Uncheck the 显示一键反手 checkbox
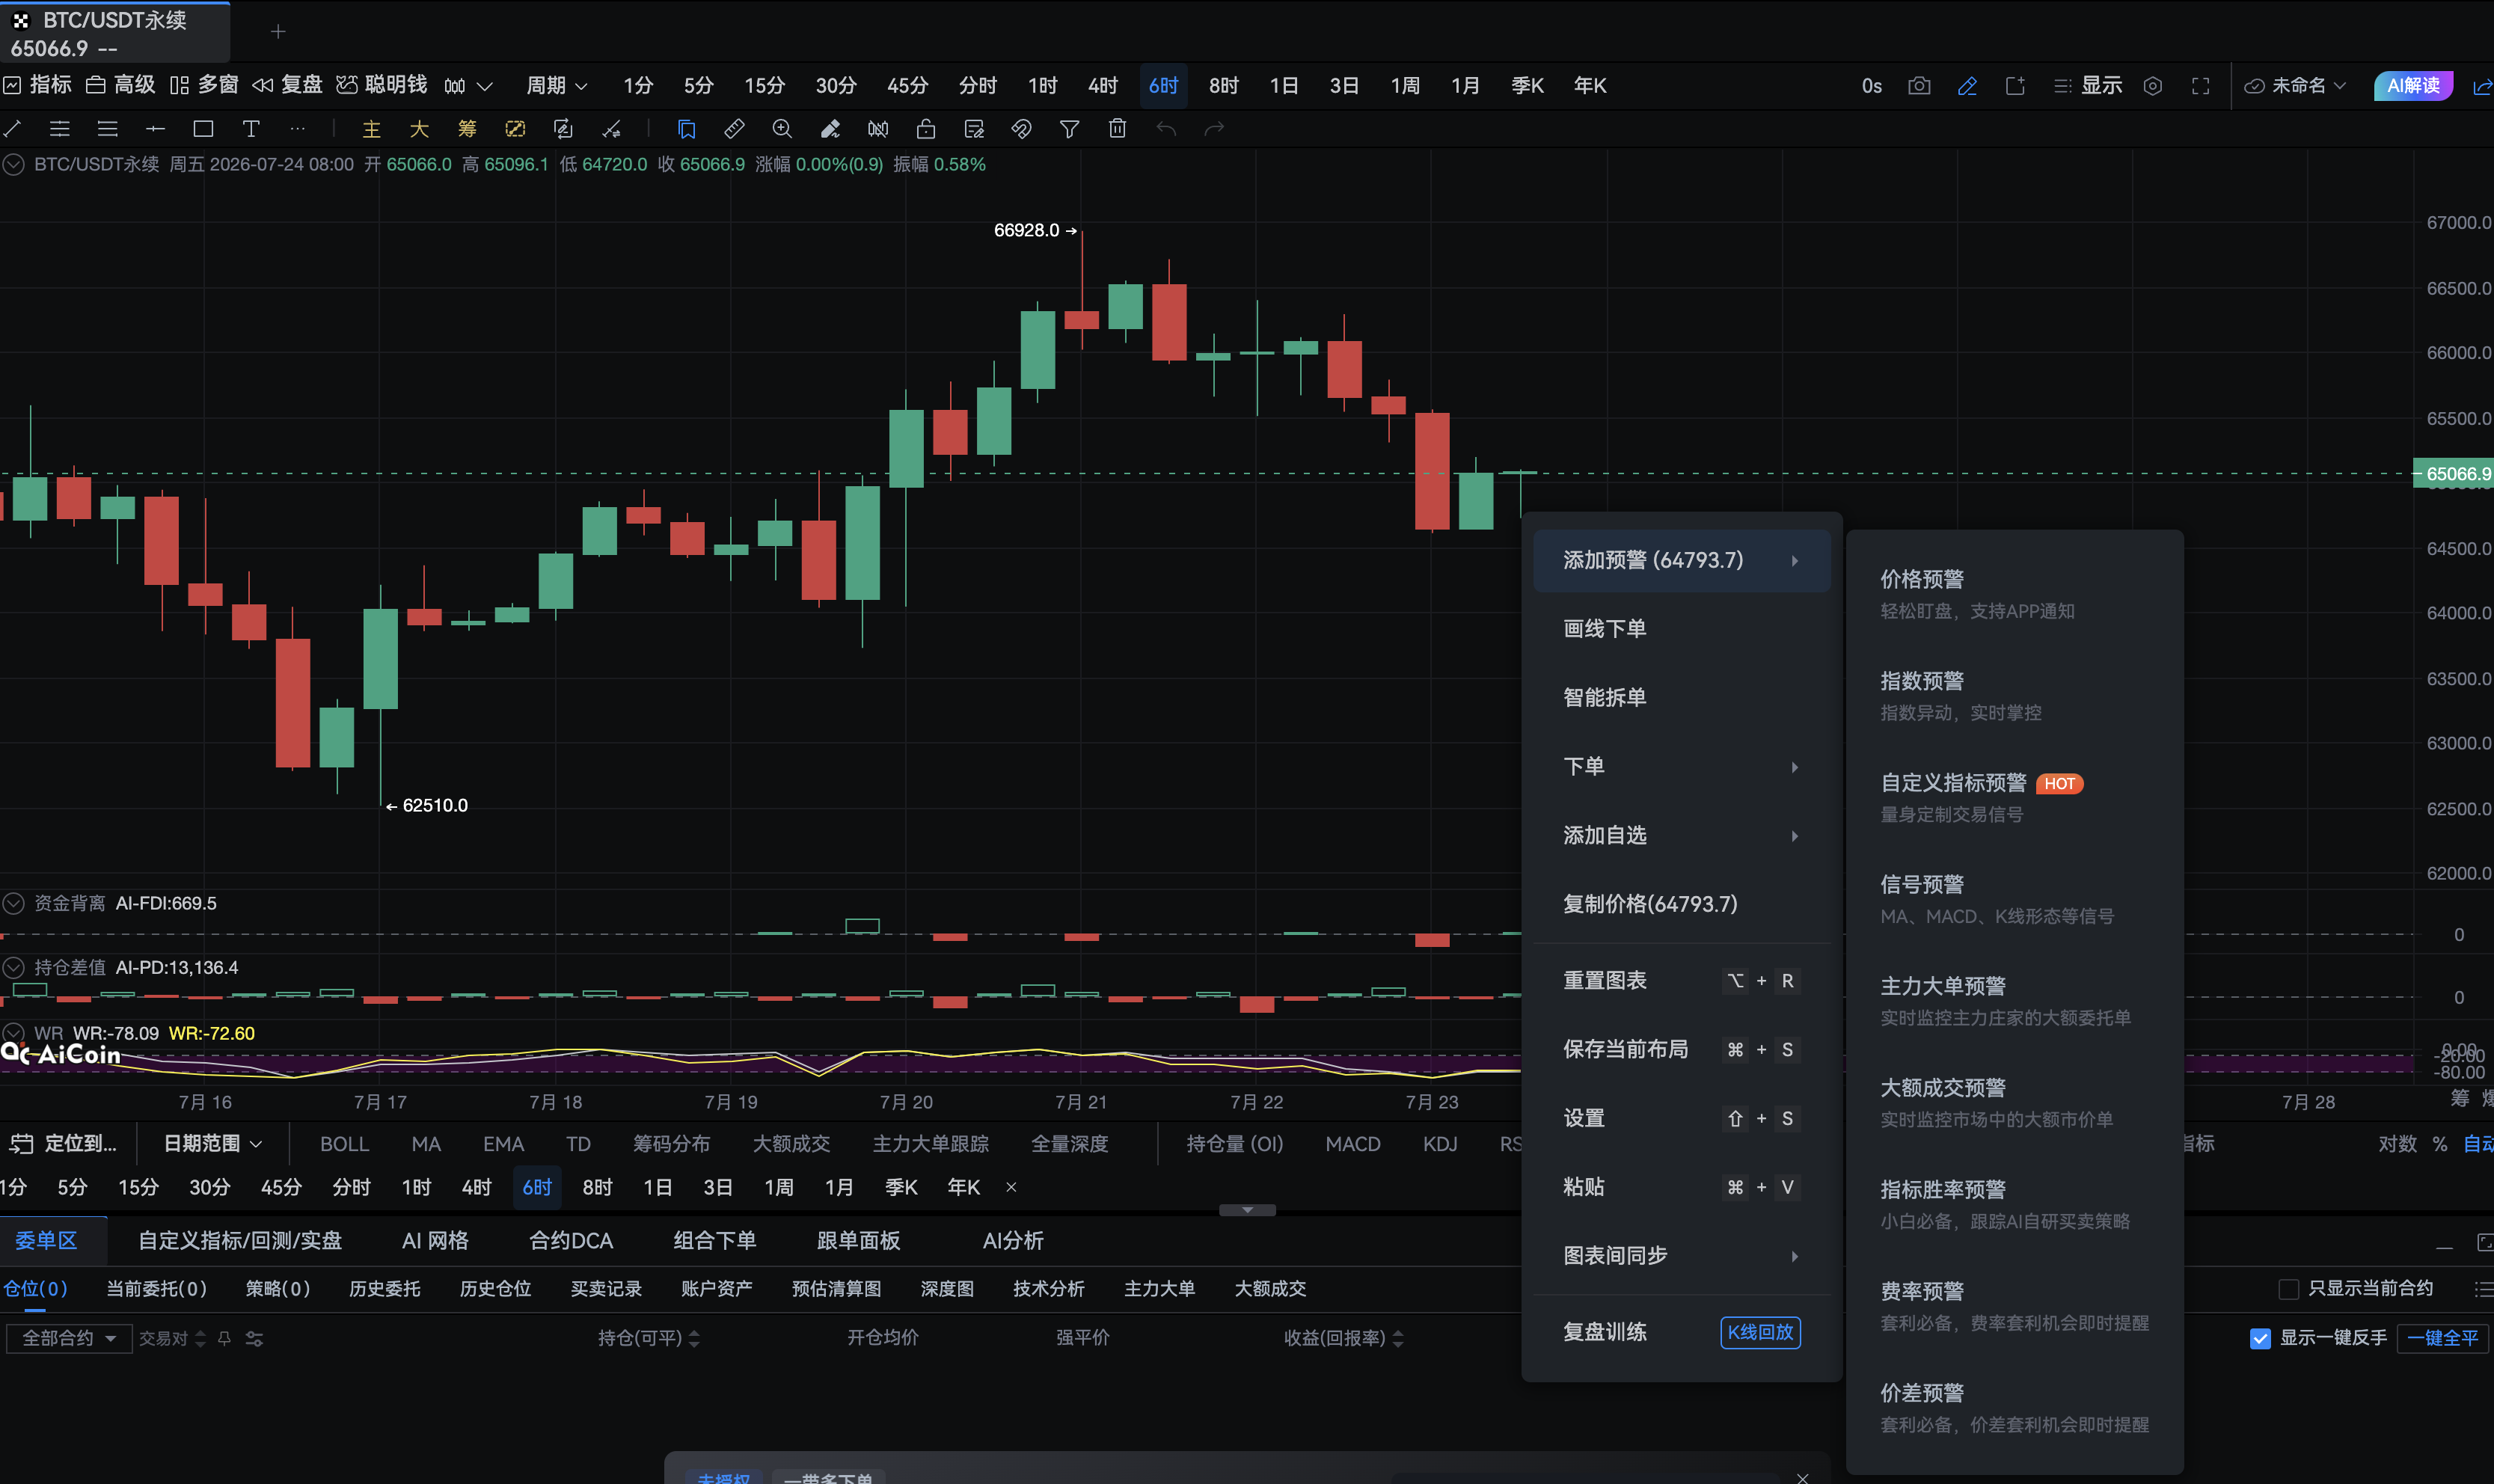The image size is (2494, 1484). click(x=2260, y=1338)
